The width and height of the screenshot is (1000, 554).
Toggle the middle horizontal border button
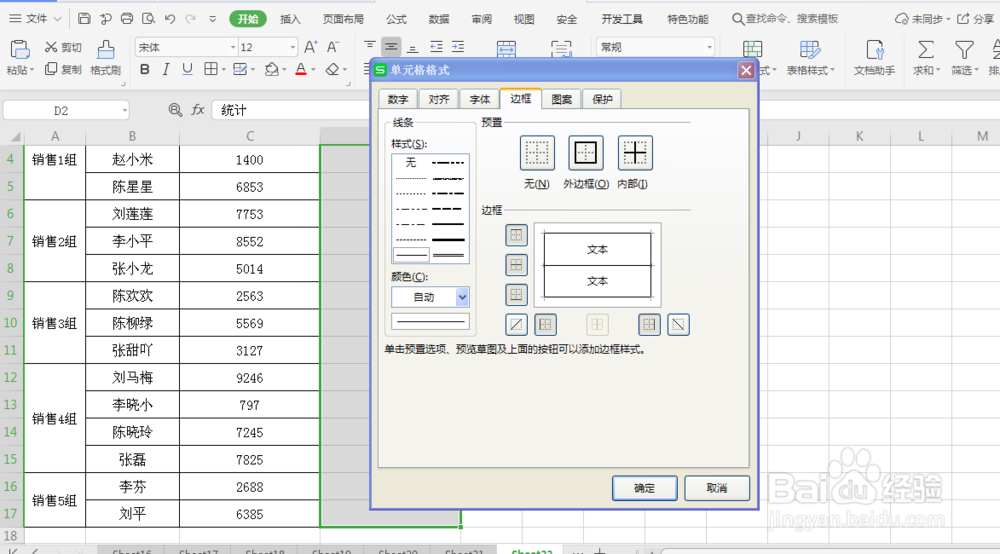point(517,265)
